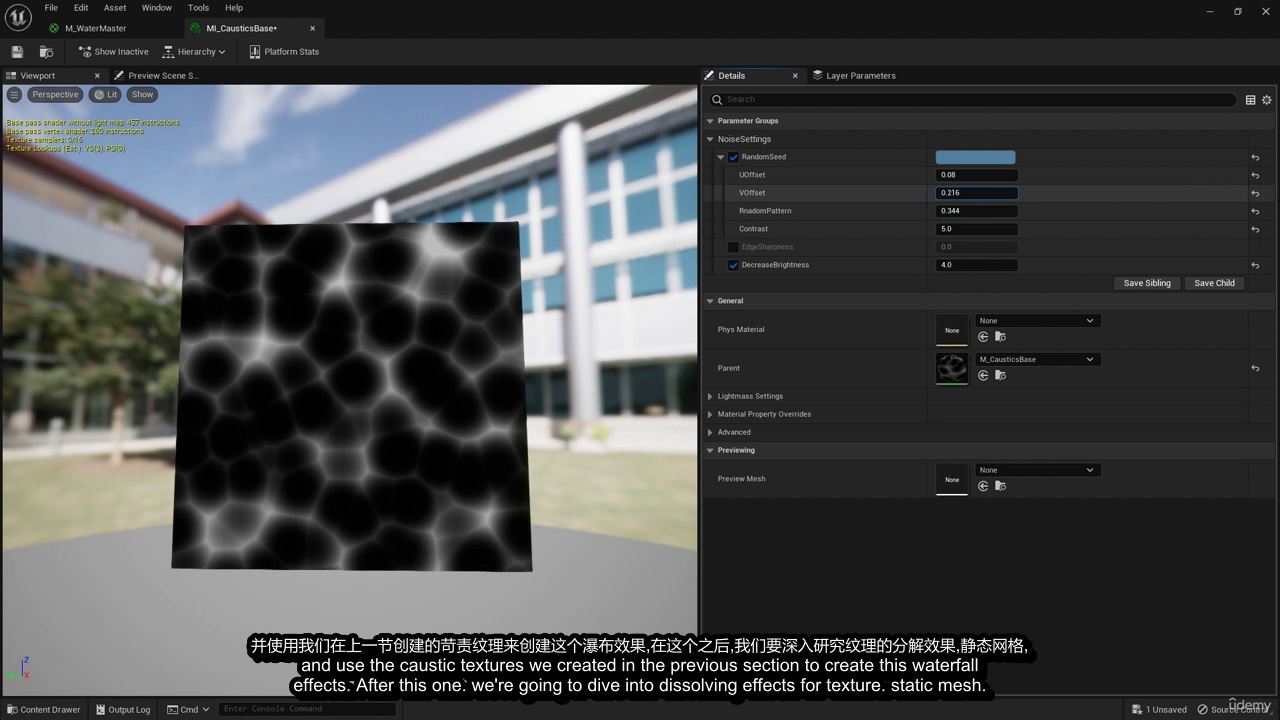Enable the EdgeSharpness checkbox
Screen dimensions: 1280x720
pos(733,247)
